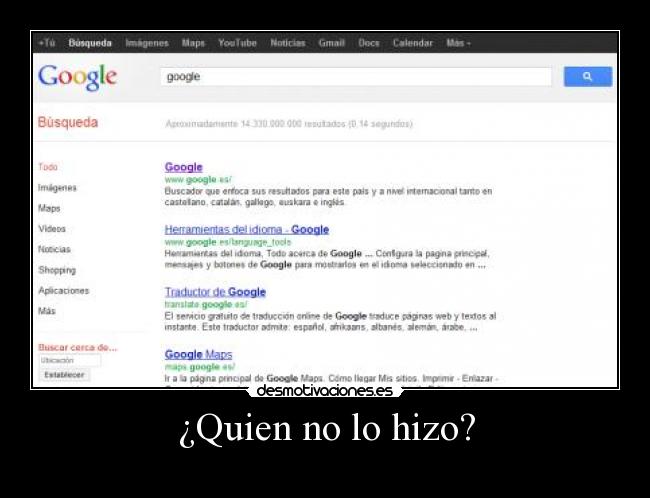This screenshot has height=498, width=650.
Task: Click the www.google.es/ green URL
Action: [198, 180]
